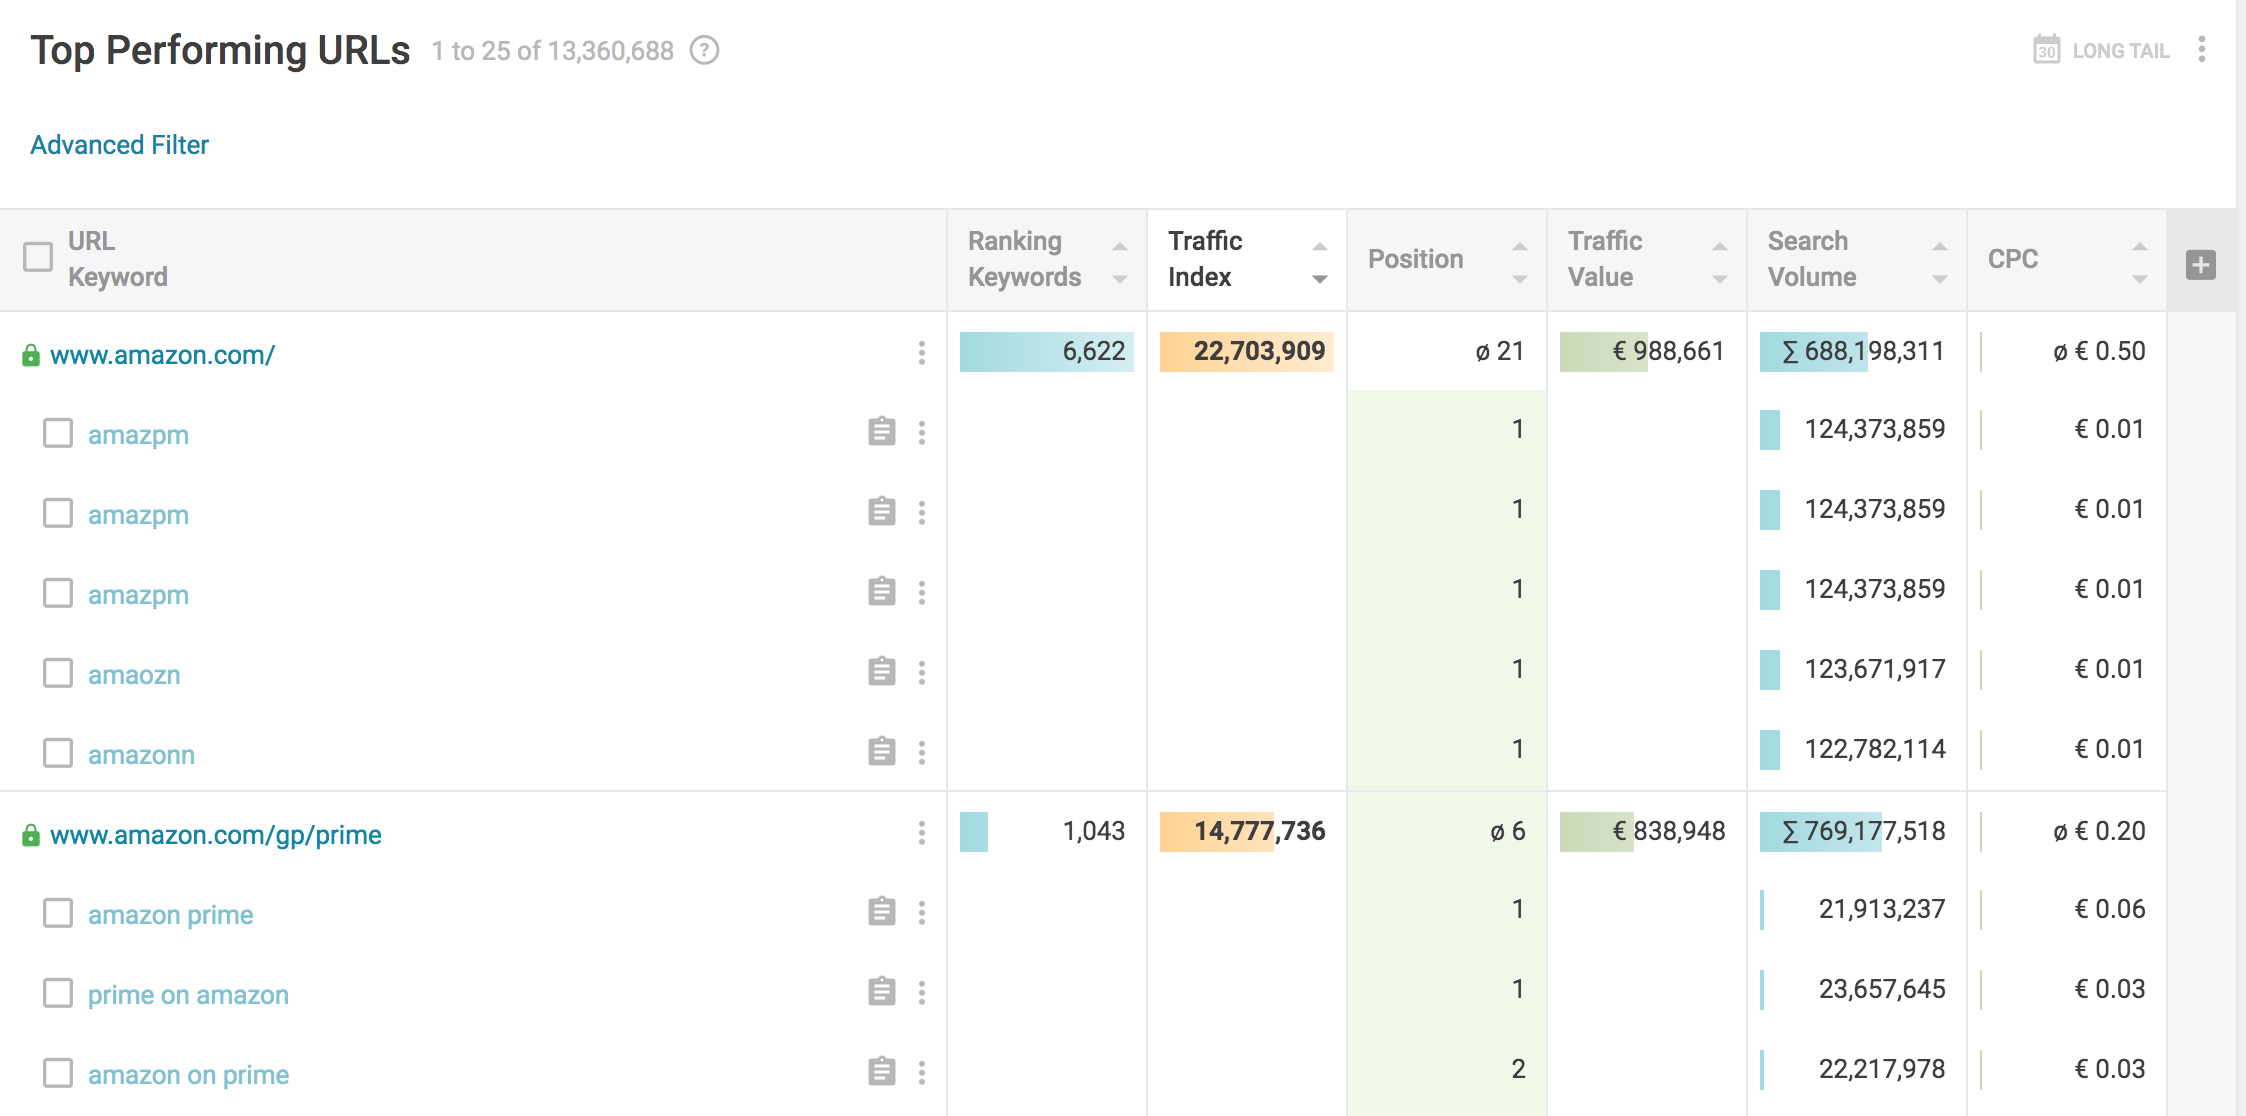Sort Position descending with down arrow
Screen dimensions: 2246x1116
pyautogui.click(x=1520, y=279)
